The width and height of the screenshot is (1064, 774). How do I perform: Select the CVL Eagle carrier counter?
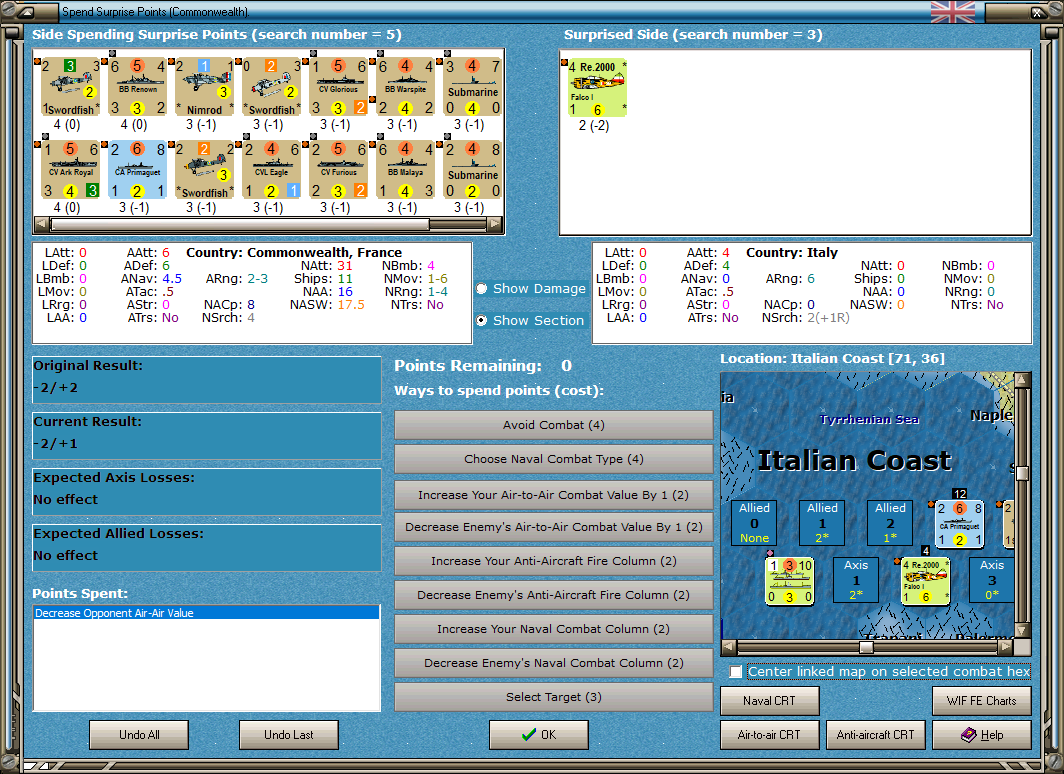271,170
